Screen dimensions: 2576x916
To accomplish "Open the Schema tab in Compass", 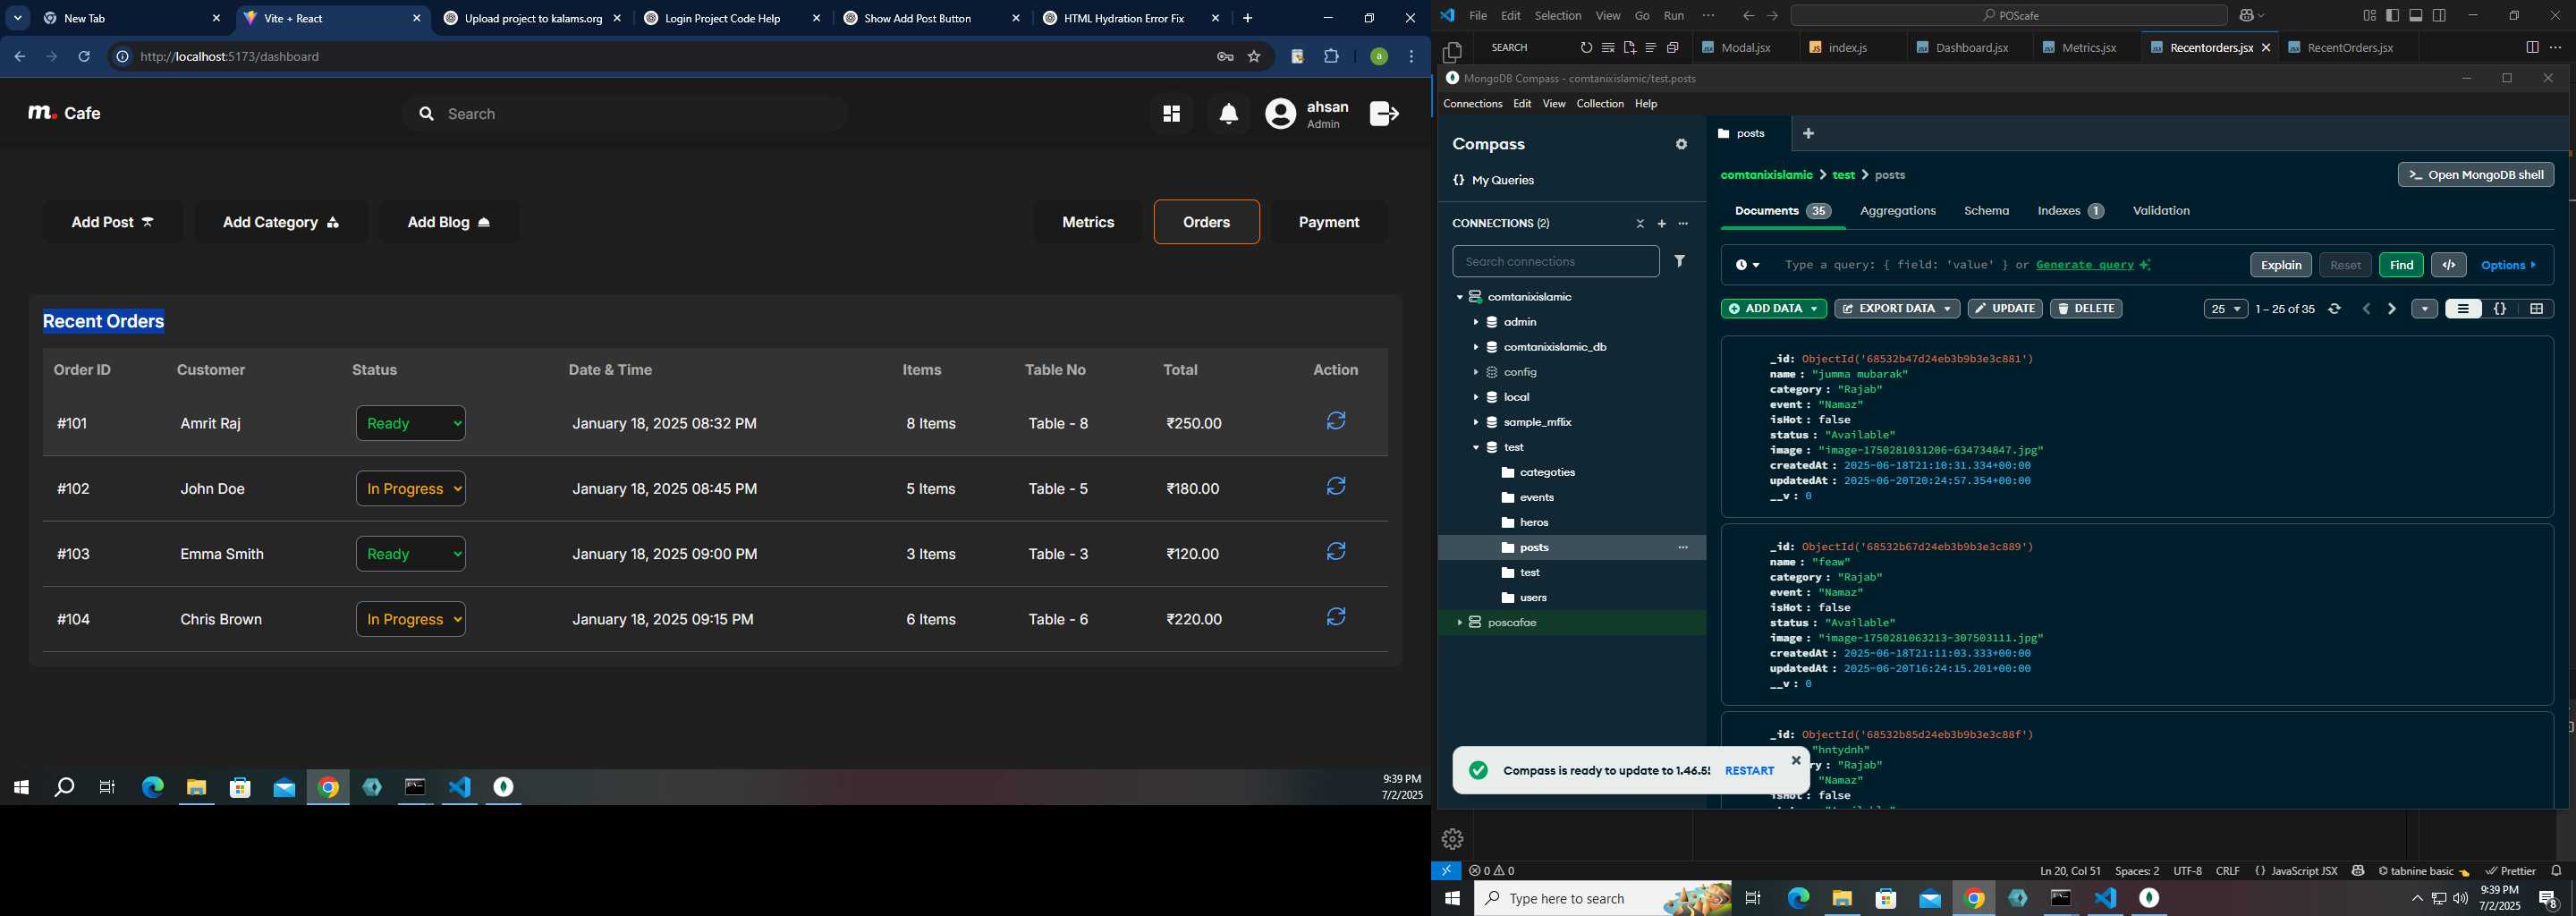I will [1986, 211].
